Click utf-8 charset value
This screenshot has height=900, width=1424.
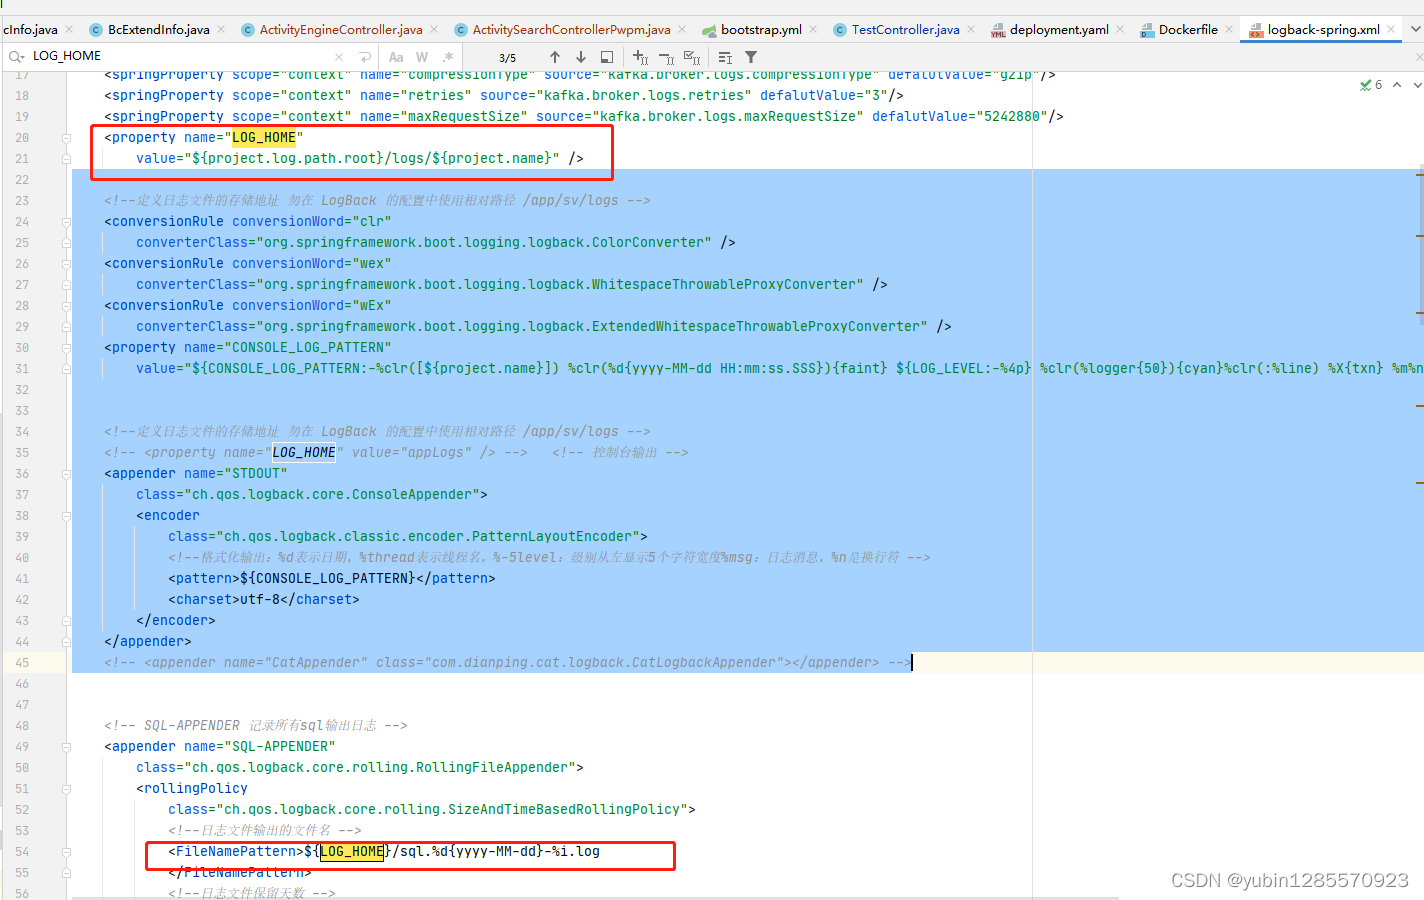pos(260,600)
